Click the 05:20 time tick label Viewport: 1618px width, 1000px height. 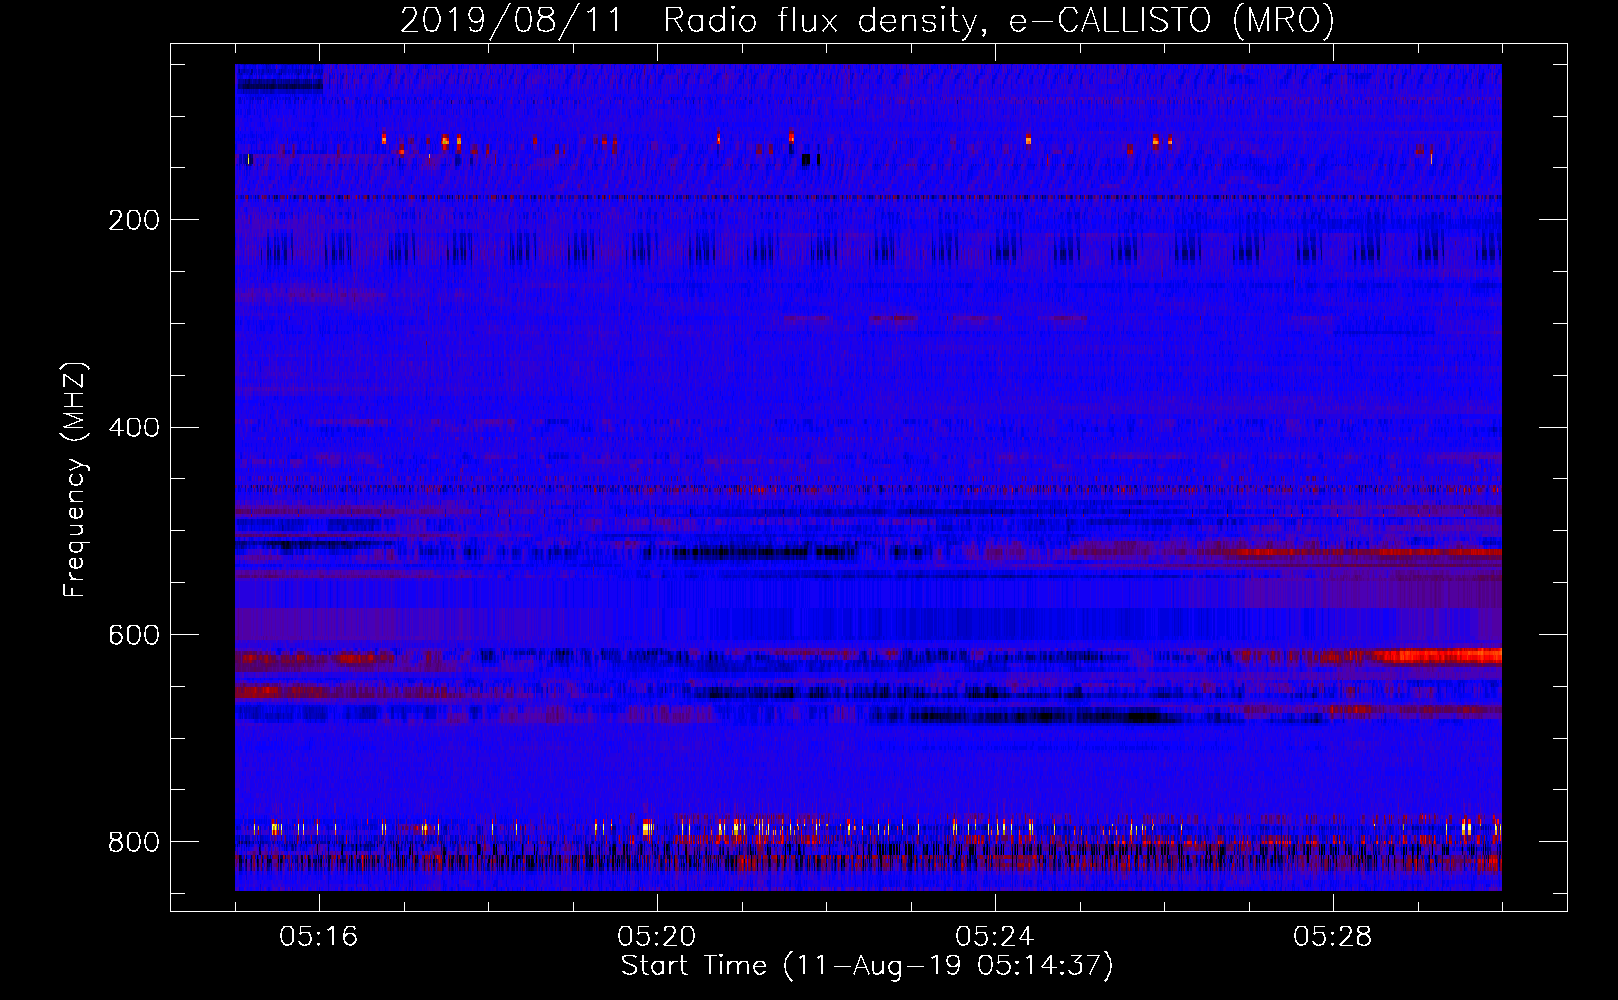(x=657, y=937)
